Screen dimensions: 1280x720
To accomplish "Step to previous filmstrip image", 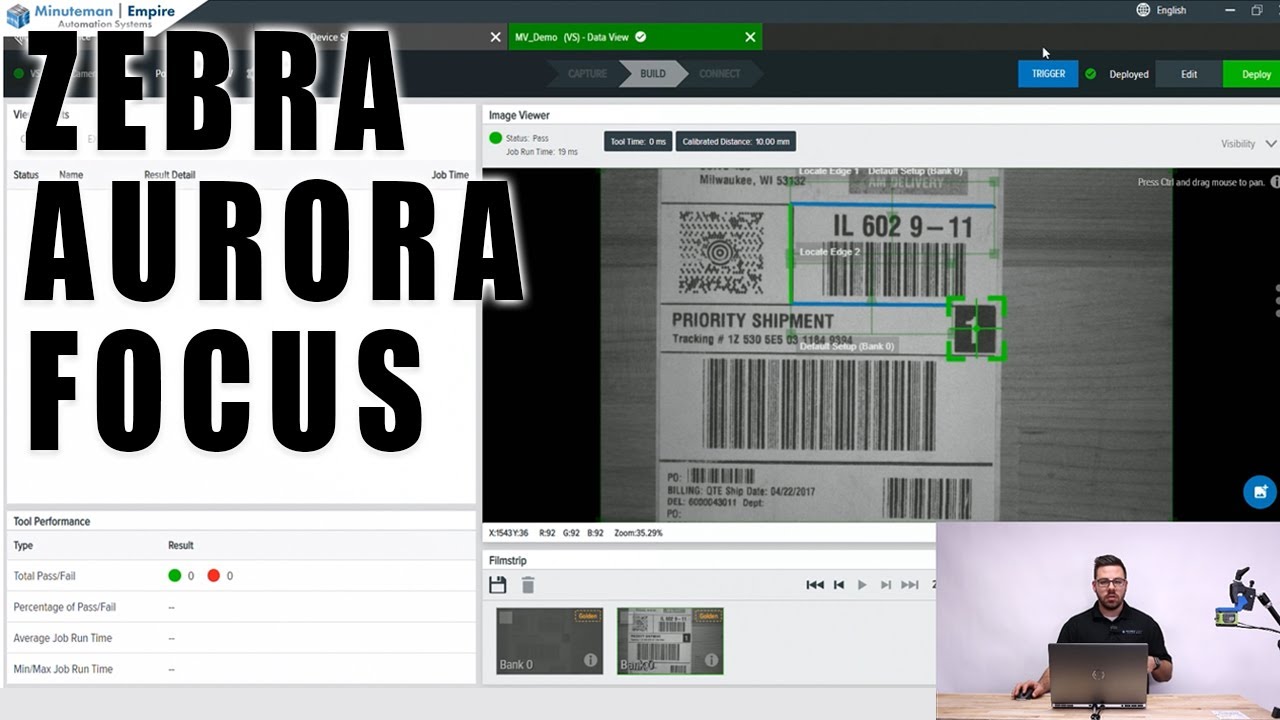I will pyautogui.click(x=839, y=585).
